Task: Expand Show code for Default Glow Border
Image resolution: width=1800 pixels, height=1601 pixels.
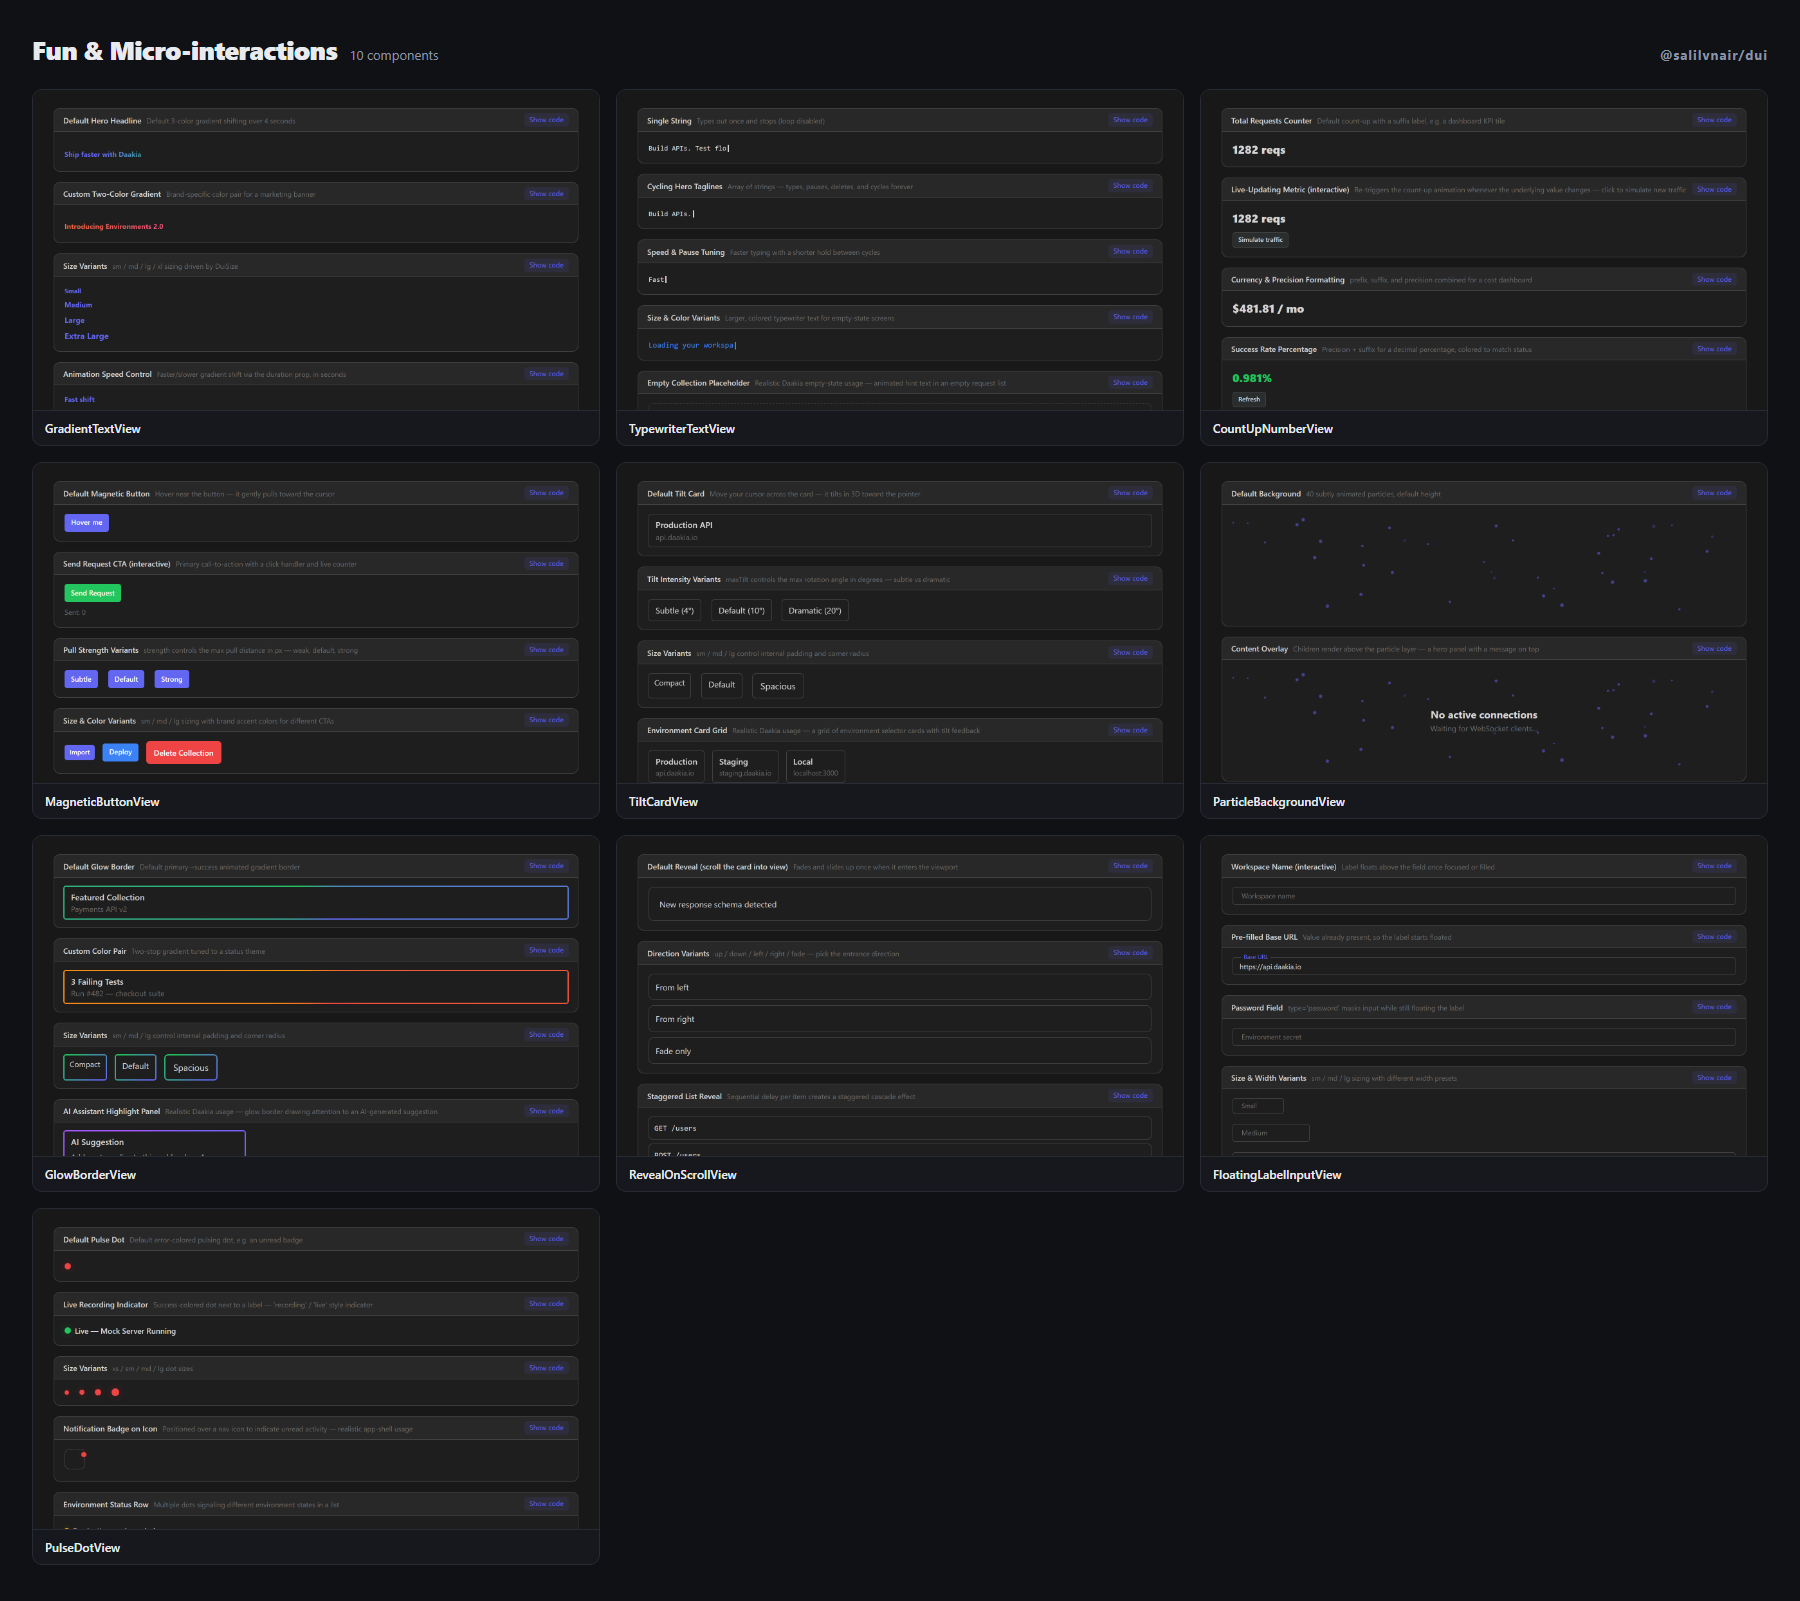Action: pyautogui.click(x=546, y=866)
